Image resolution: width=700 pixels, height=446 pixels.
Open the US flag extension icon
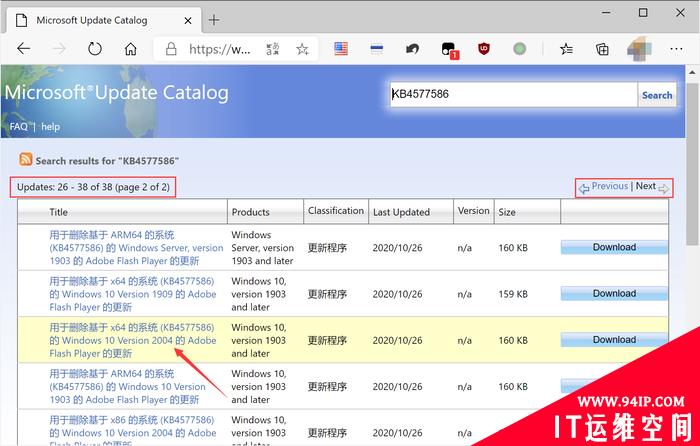tap(341, 48)
